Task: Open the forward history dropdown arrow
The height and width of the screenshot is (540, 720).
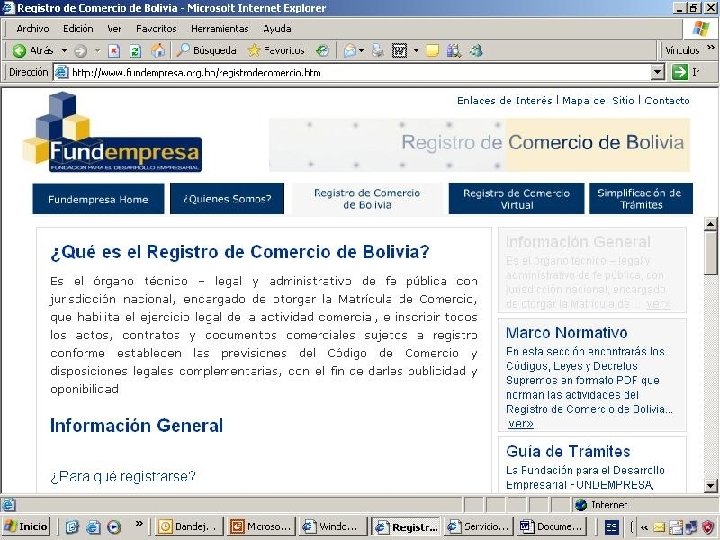Action: (x=97, y=51)
